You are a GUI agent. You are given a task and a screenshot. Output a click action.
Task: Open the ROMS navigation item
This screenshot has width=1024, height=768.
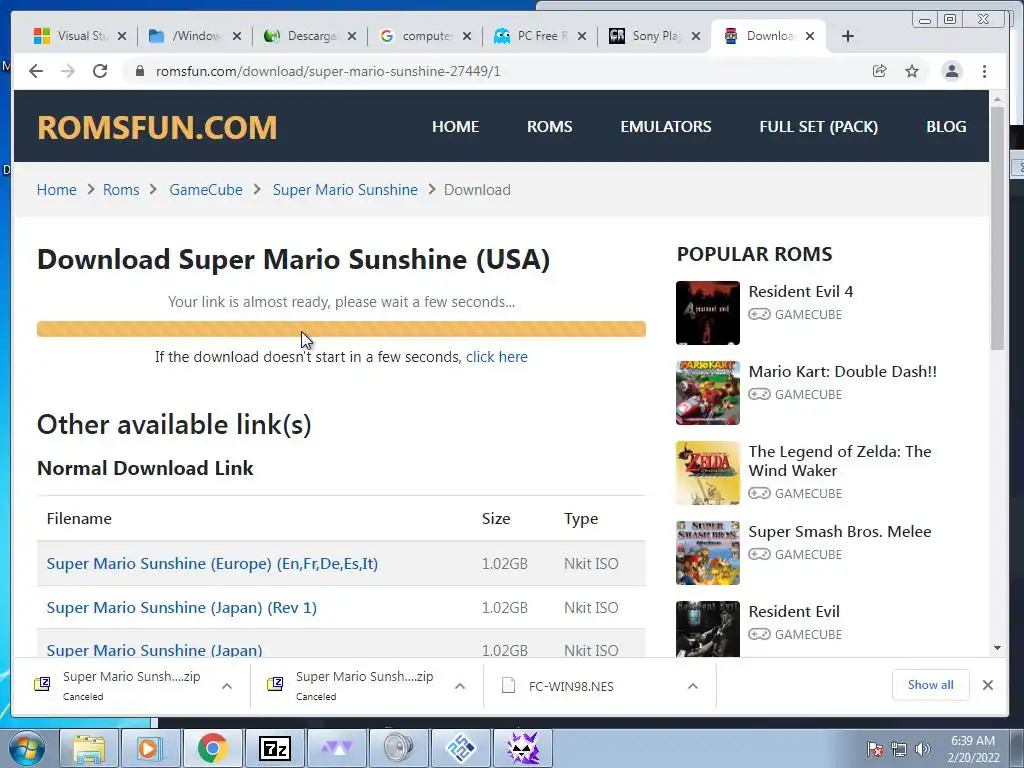coord(549,127)
